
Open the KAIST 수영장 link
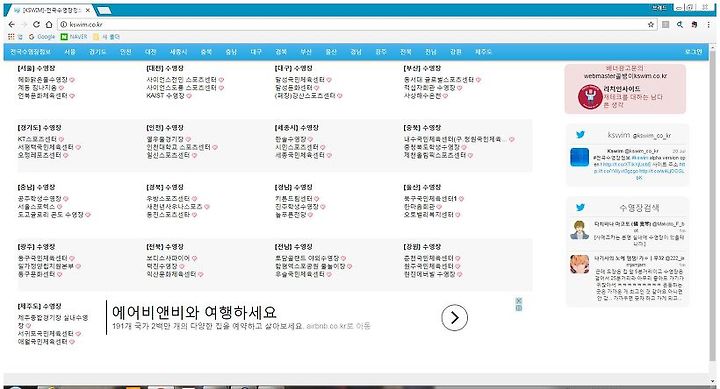165,96
